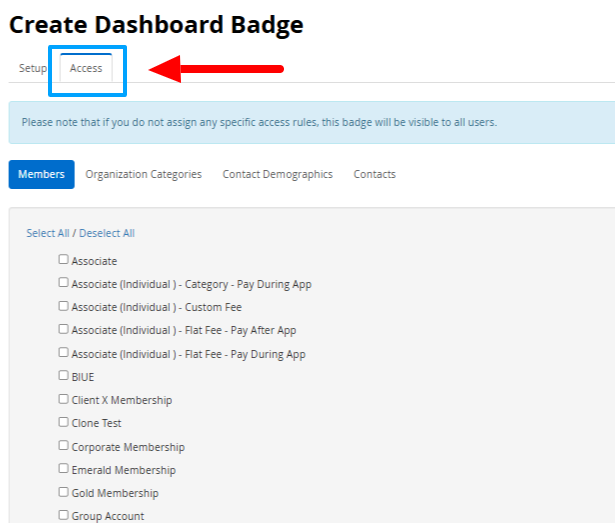The width and height of the screenshot is (615, 523).
Task: Click the Select All link
Action: coord(48,233)
